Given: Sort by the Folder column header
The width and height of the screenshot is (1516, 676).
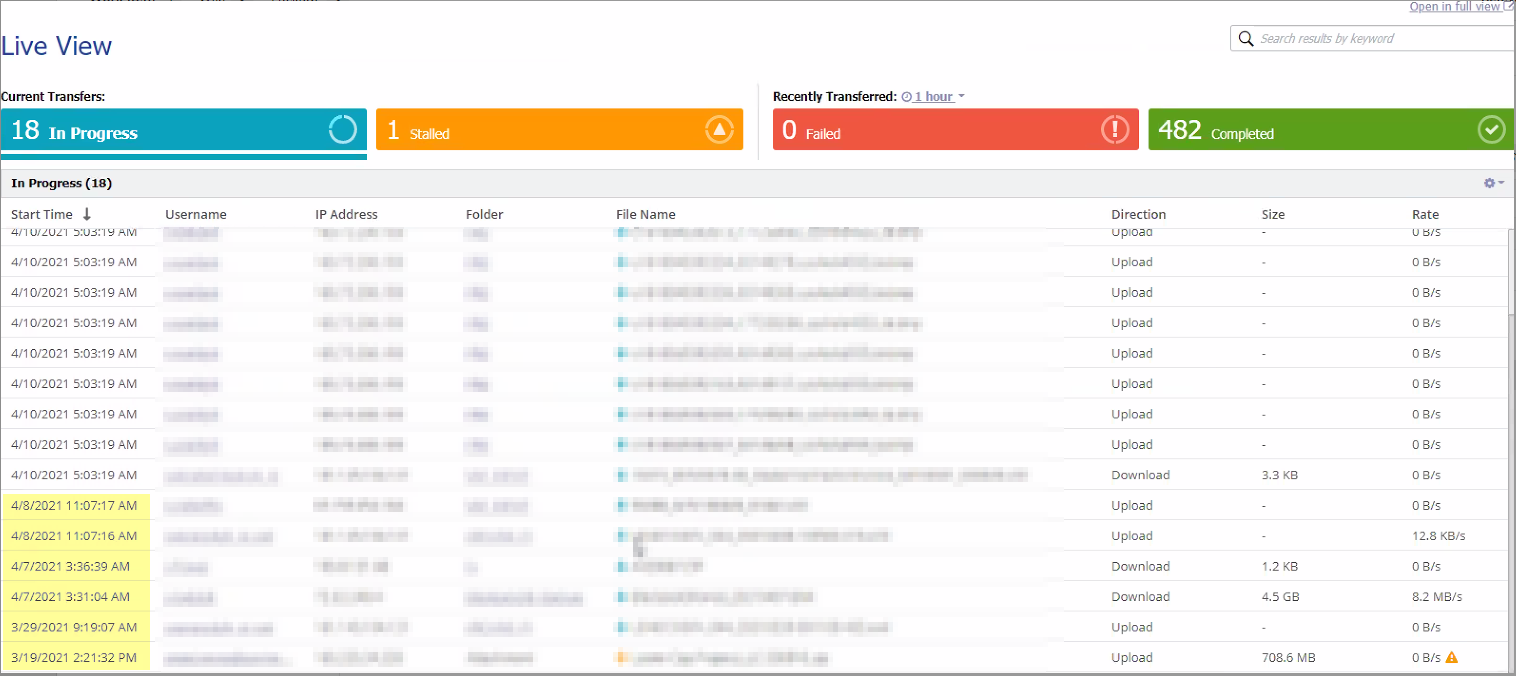Looking at the screenshot, I should (485, 214).
